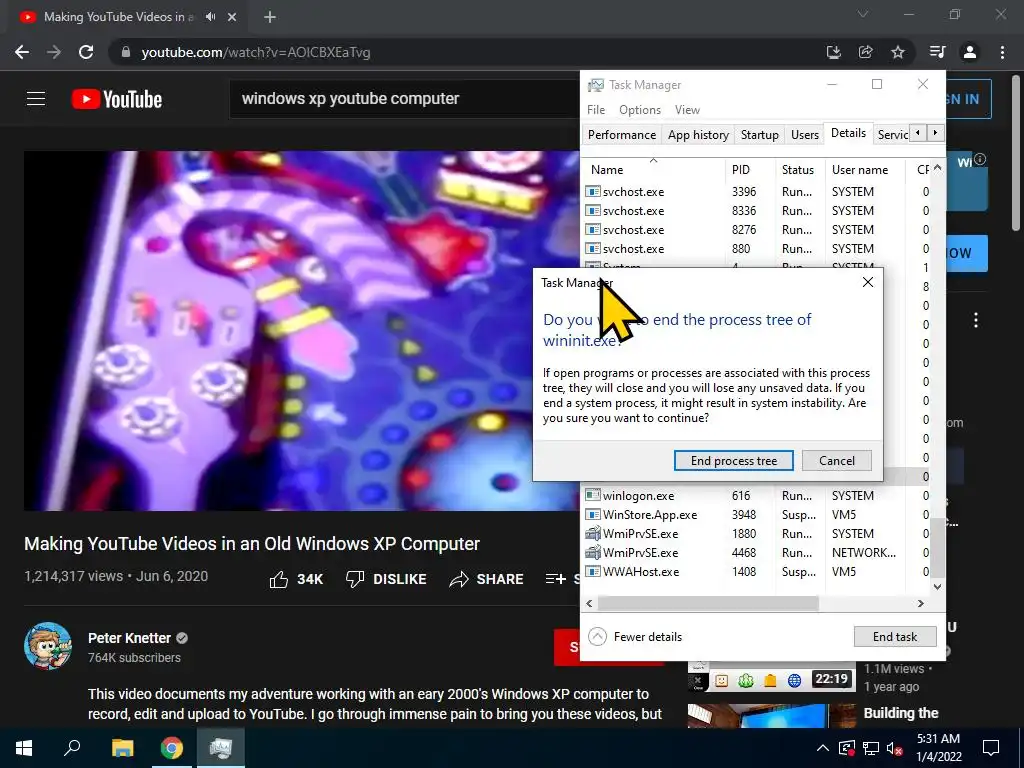Sort by User name column header
1024x768 pixels.
(865, 170)
